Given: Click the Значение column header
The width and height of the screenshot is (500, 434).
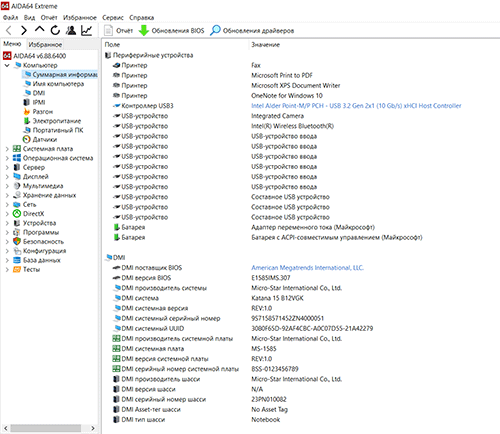Looking at the screenshot, I should coord(266,45).
